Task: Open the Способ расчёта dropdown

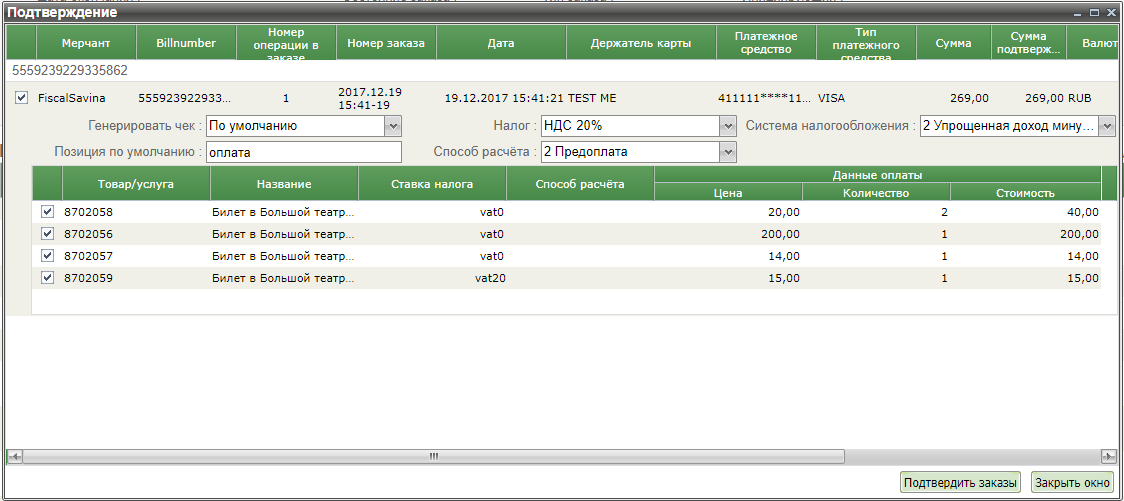Action: (x=728, y=152)
